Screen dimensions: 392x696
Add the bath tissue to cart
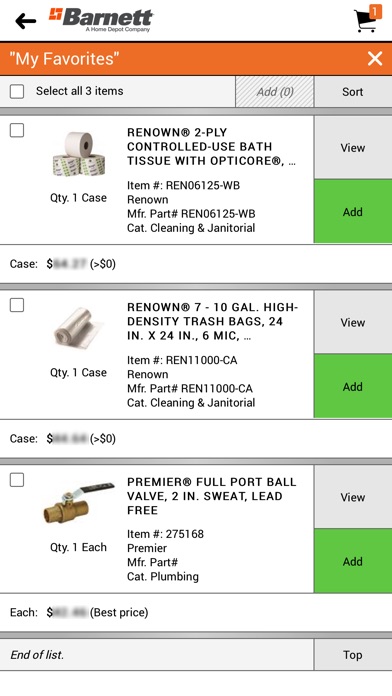[353, 212]
